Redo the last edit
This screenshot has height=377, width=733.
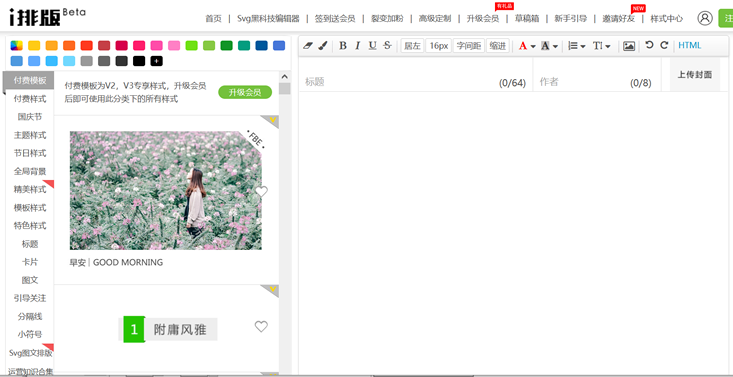[664, 45]
